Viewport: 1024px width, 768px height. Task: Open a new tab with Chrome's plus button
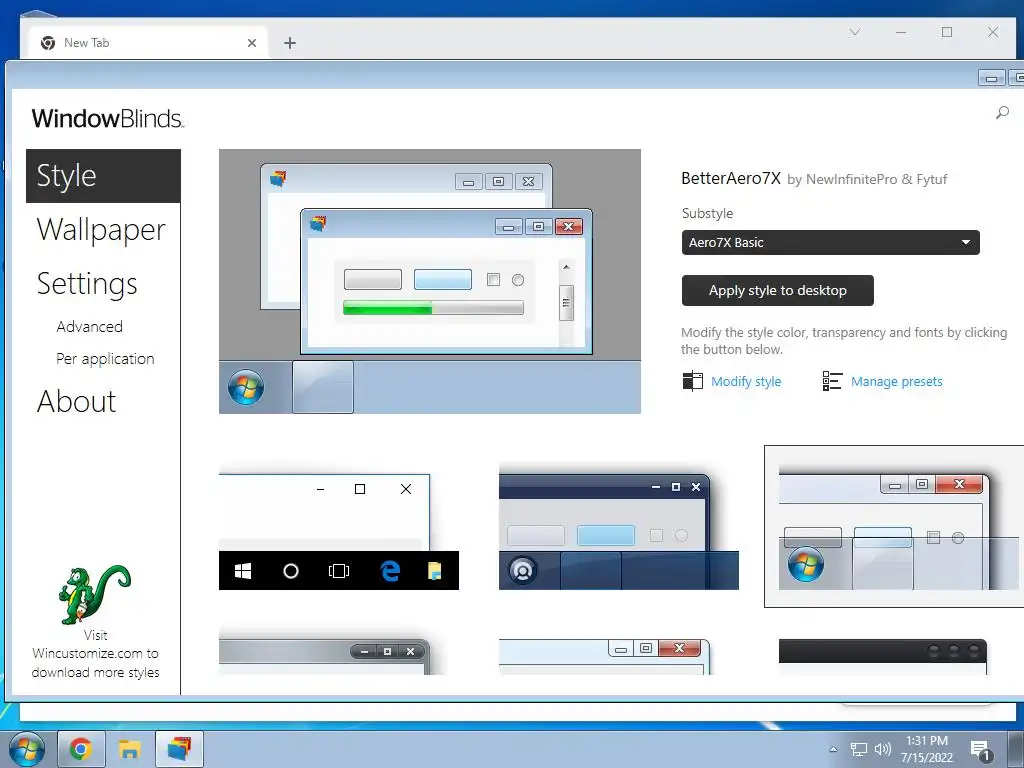(290, 43)
